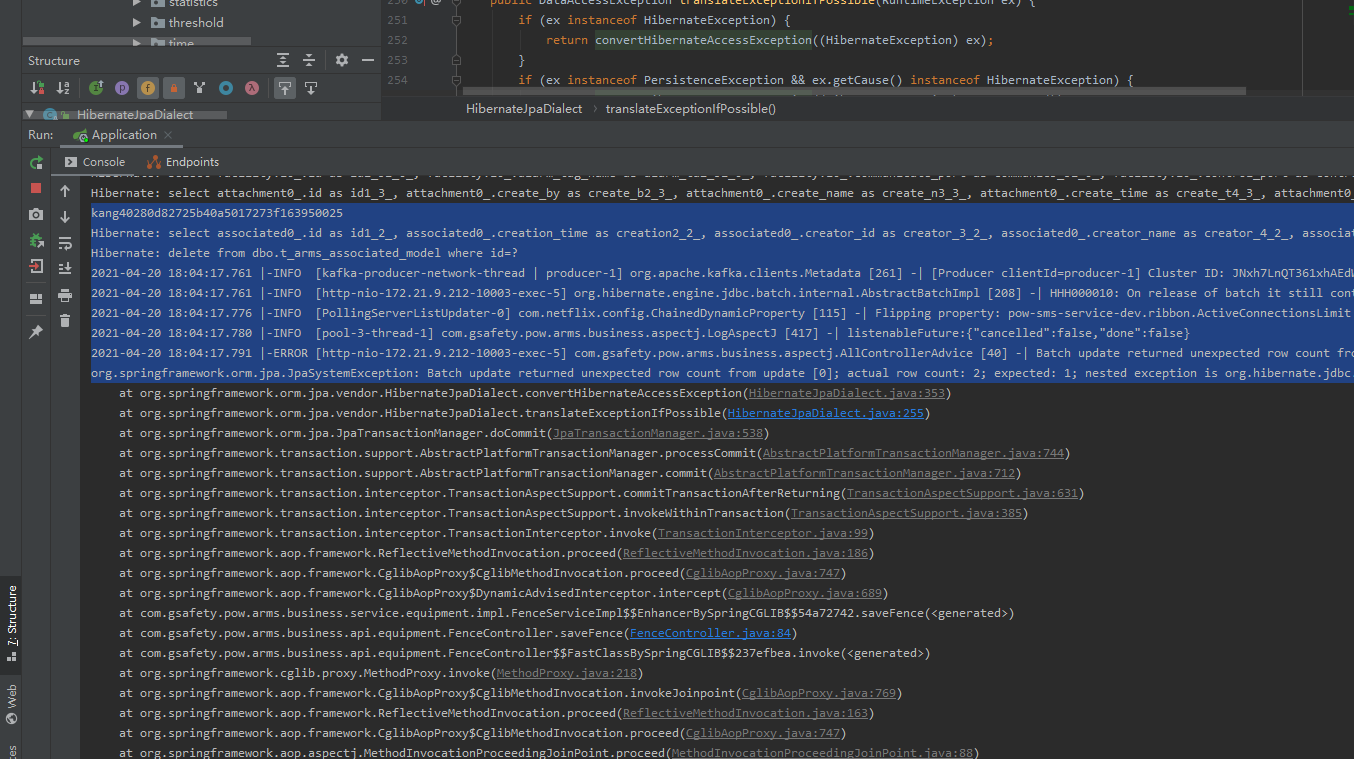Open HibernateJpaDialect.java:255 link
This screenshot has width=1354, height=759.
tap(825, 413)
